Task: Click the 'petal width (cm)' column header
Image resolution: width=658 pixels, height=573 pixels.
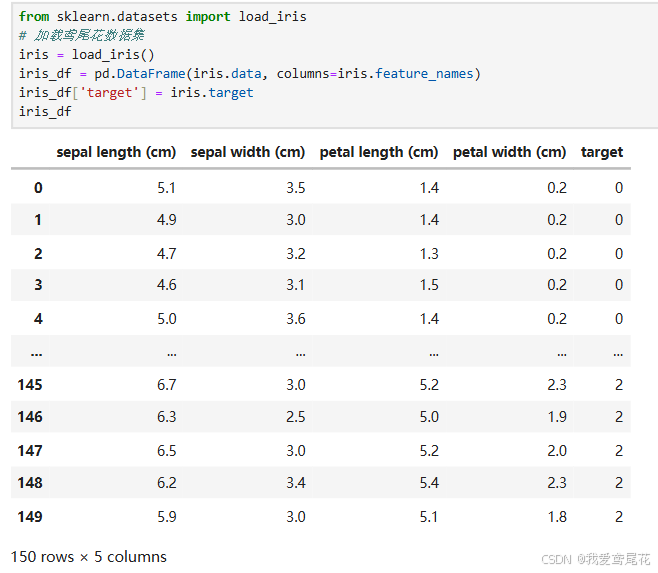Action: (509, 152)
